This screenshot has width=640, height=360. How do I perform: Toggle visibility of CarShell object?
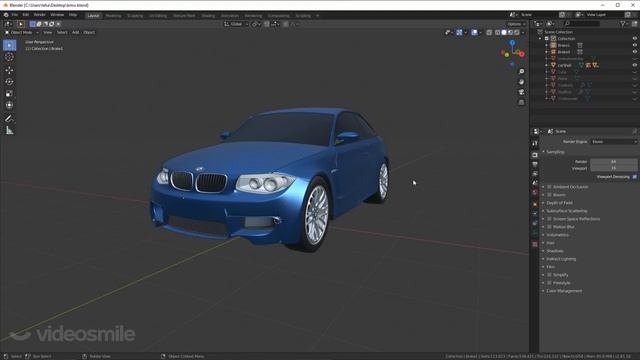click(x=634, y=65)
